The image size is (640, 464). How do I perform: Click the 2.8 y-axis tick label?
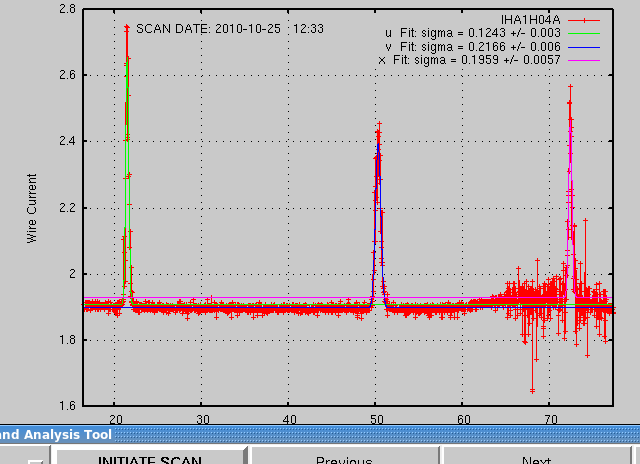click(x=67, y=9)
